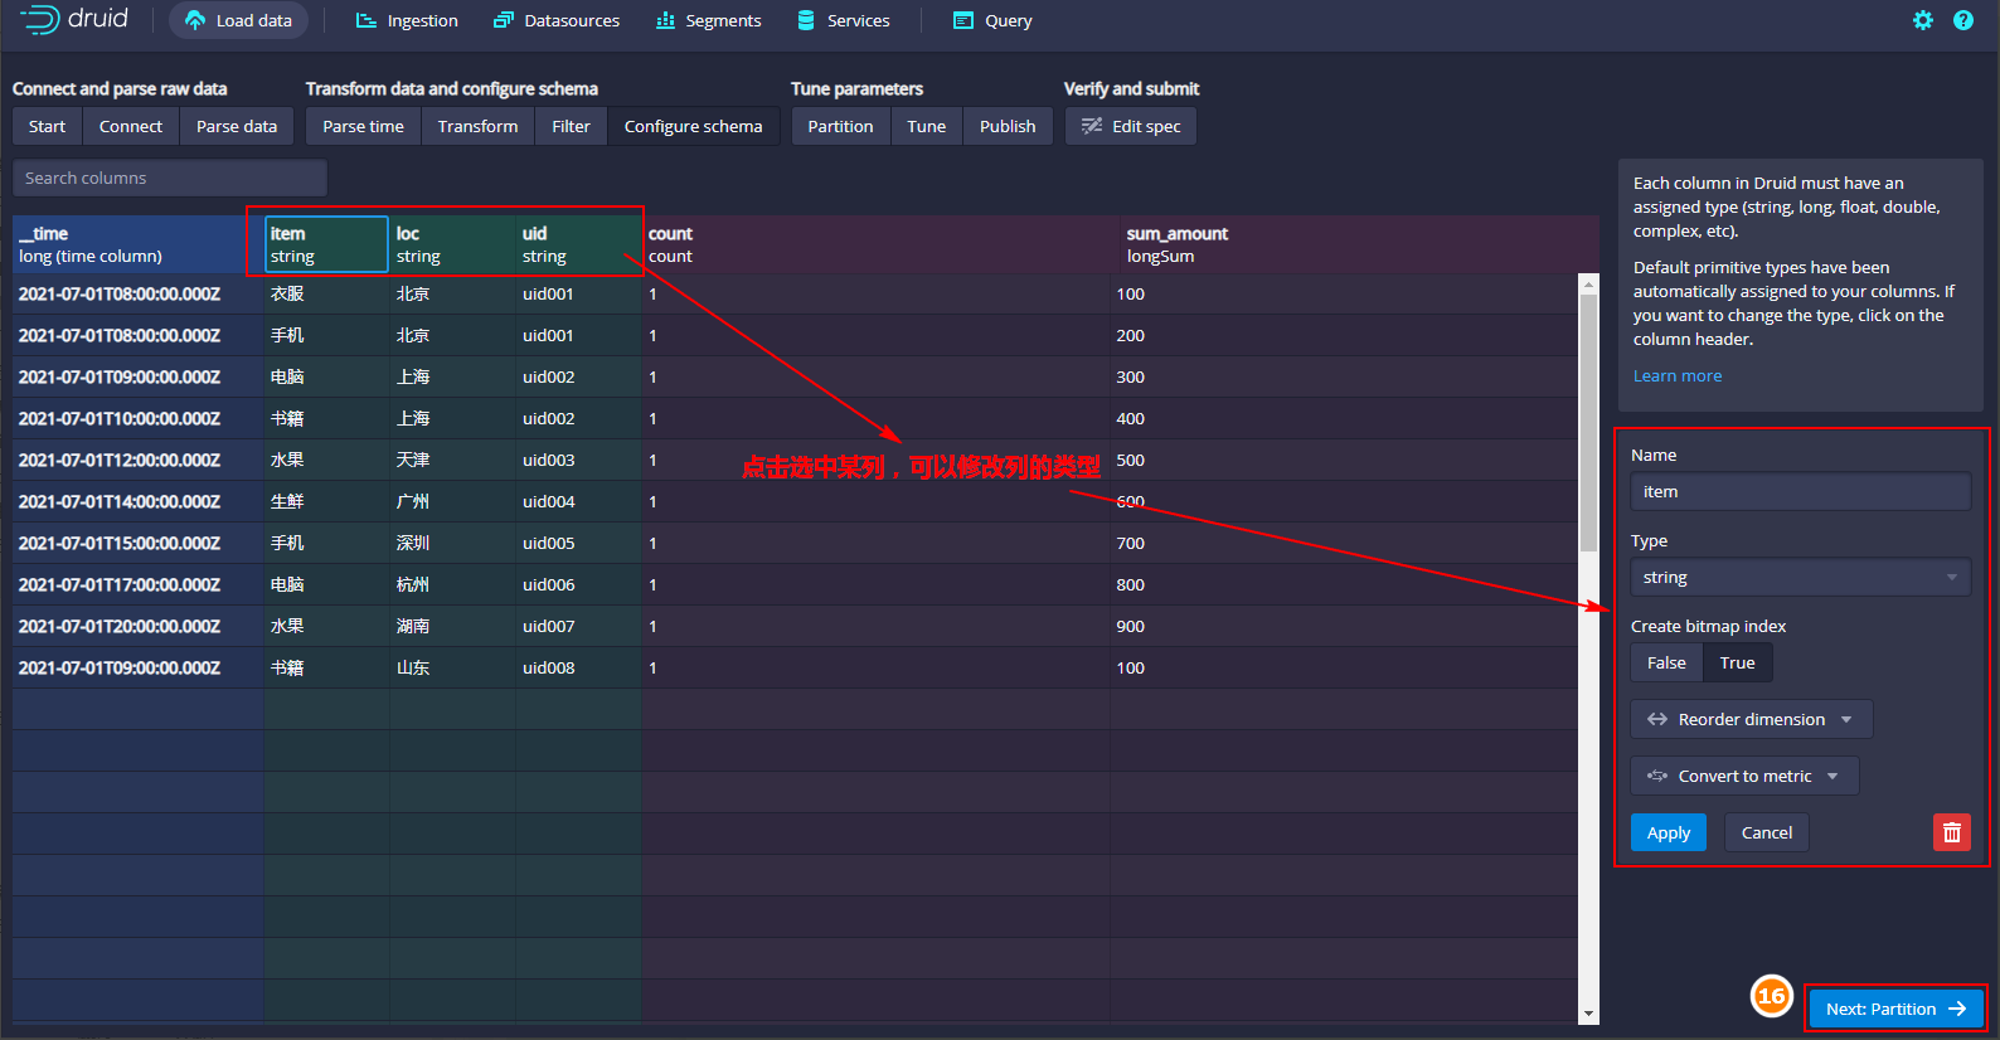Image resolution: width=2000 pixels, height=1040 pixels.
Task: Select the Configure schema step
Action: click(x=693, y=126)
